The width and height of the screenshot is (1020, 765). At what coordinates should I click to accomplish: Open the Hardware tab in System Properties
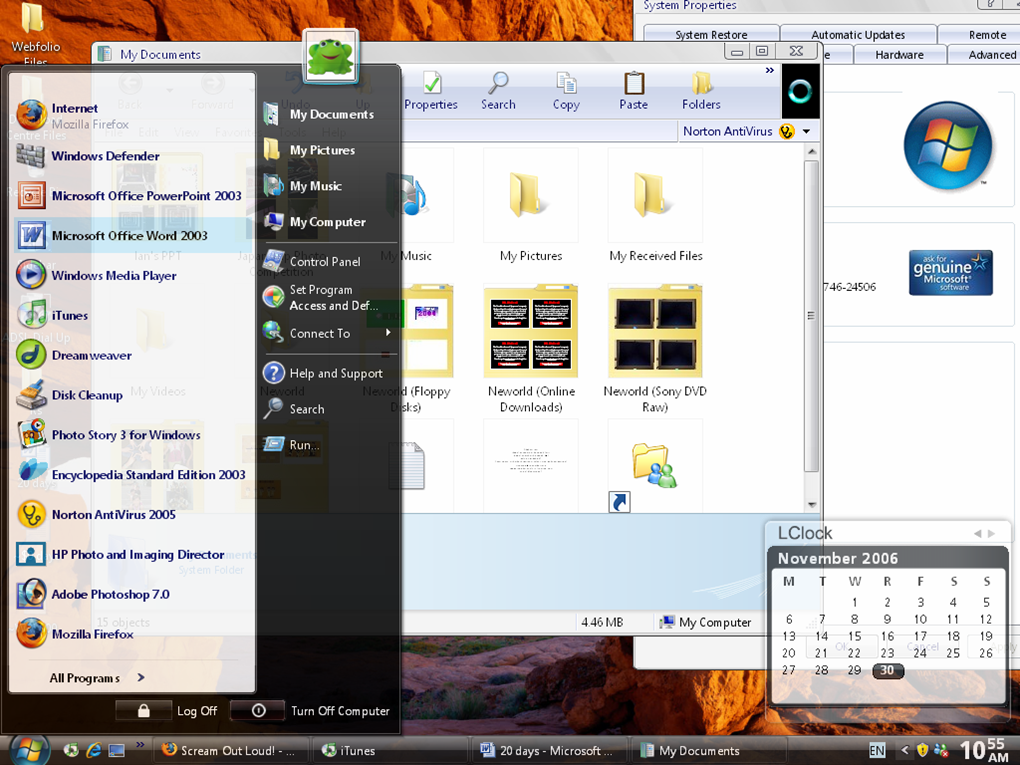click(899, 55)
